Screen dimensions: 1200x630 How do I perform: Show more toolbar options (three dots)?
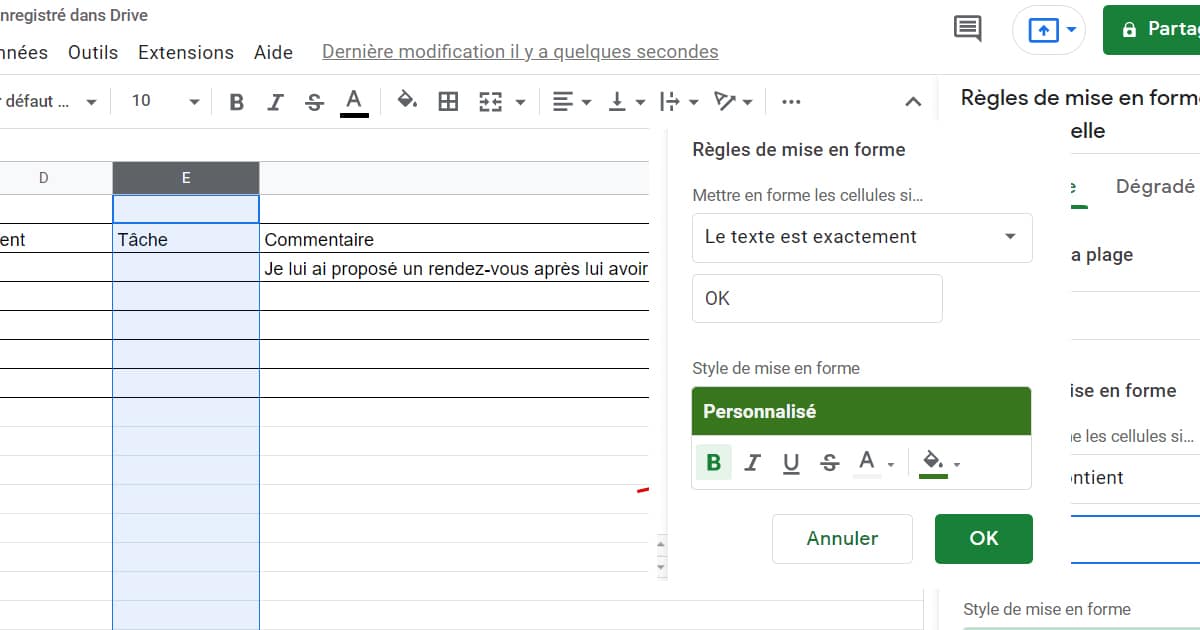[x=791, y=102]
